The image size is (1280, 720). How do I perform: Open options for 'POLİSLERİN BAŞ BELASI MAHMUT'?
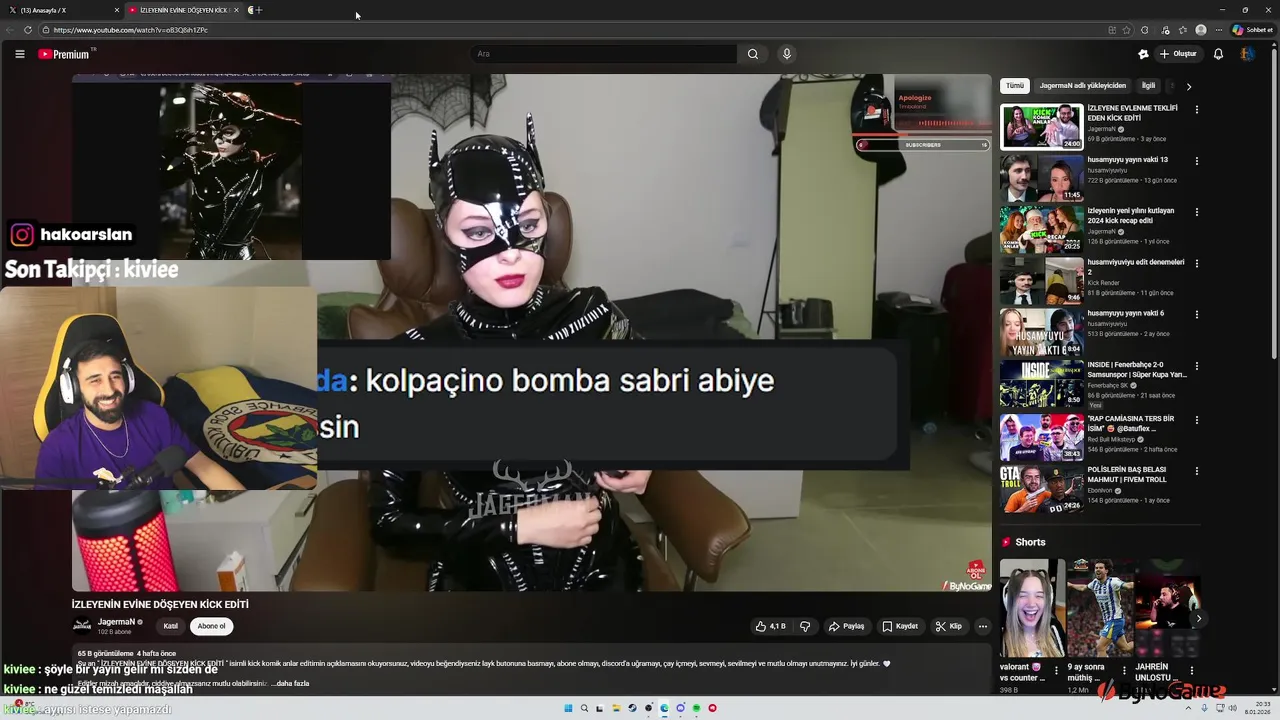pos(1196,471)
